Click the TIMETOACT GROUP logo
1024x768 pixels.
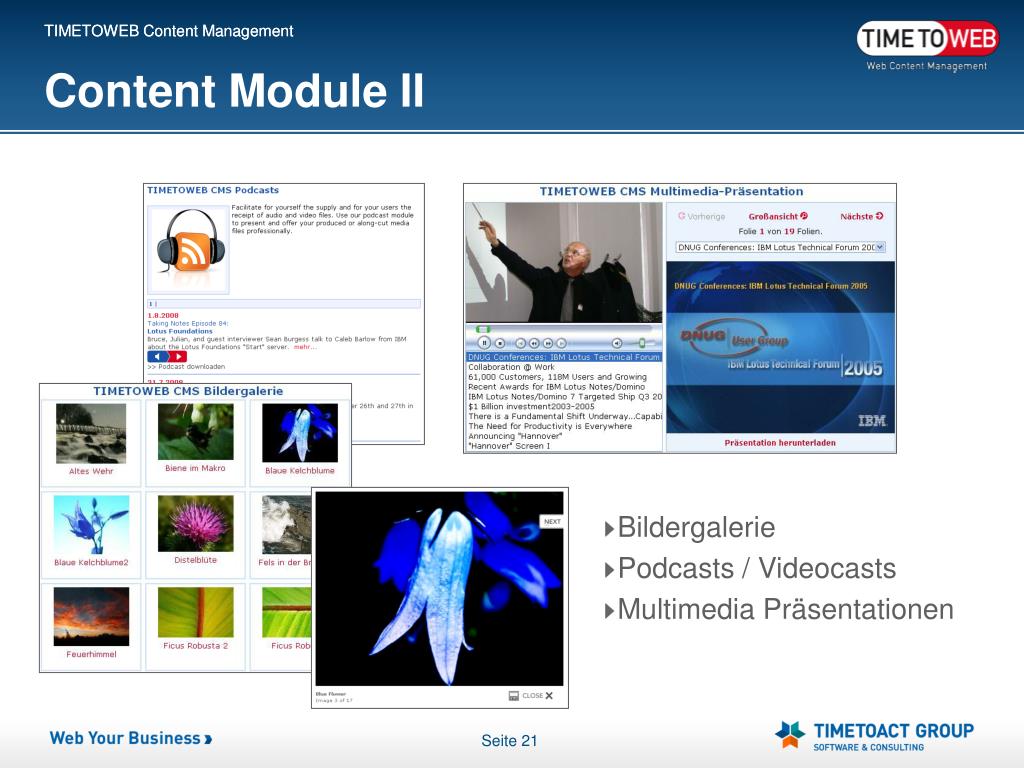(874, 735)
